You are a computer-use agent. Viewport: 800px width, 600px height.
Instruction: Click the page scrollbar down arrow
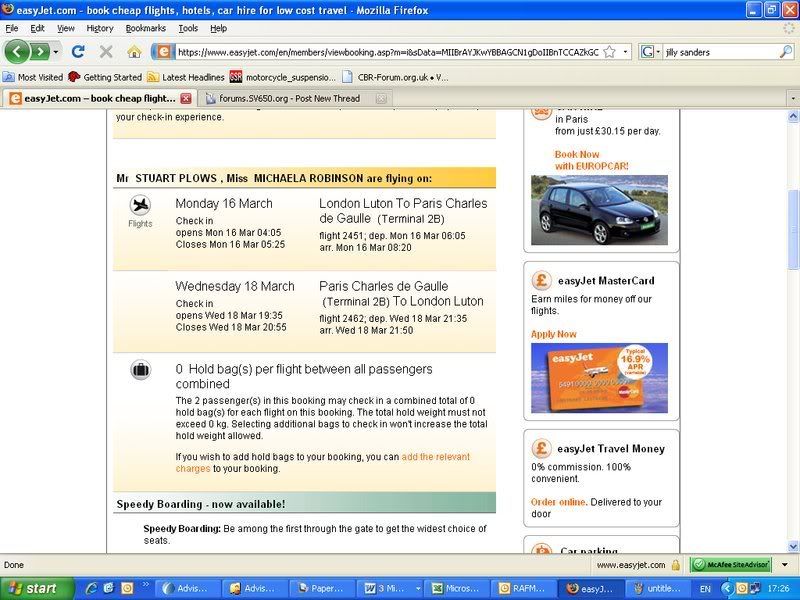793,546
